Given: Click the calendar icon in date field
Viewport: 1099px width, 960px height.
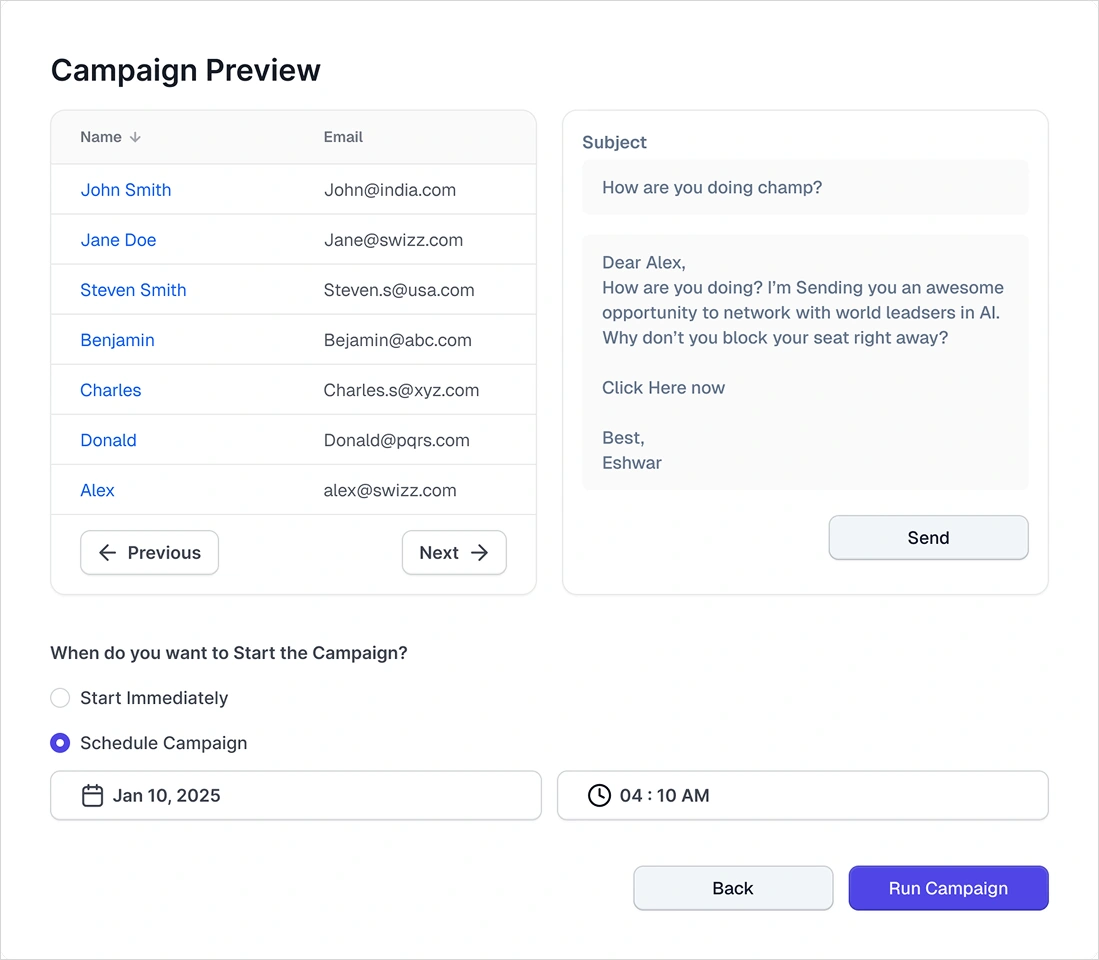Looking at the screenshot, I should point(92,796).
